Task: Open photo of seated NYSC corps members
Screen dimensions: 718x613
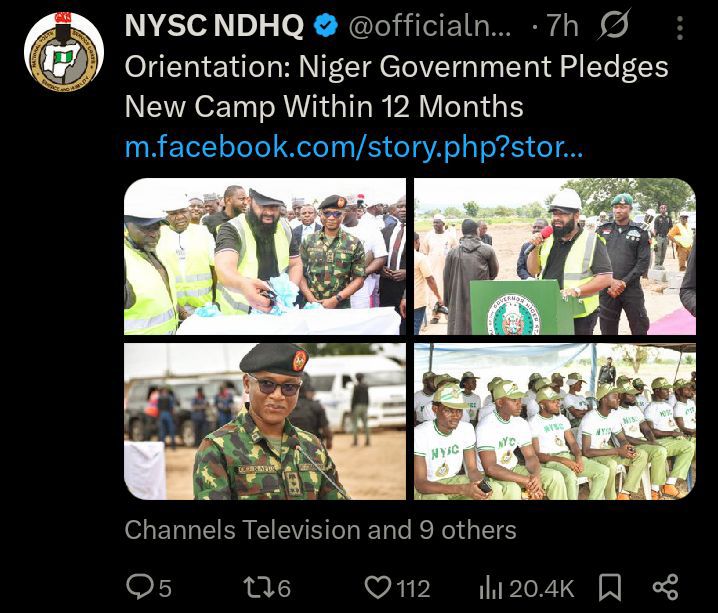Action: click(x=555, y=421)
